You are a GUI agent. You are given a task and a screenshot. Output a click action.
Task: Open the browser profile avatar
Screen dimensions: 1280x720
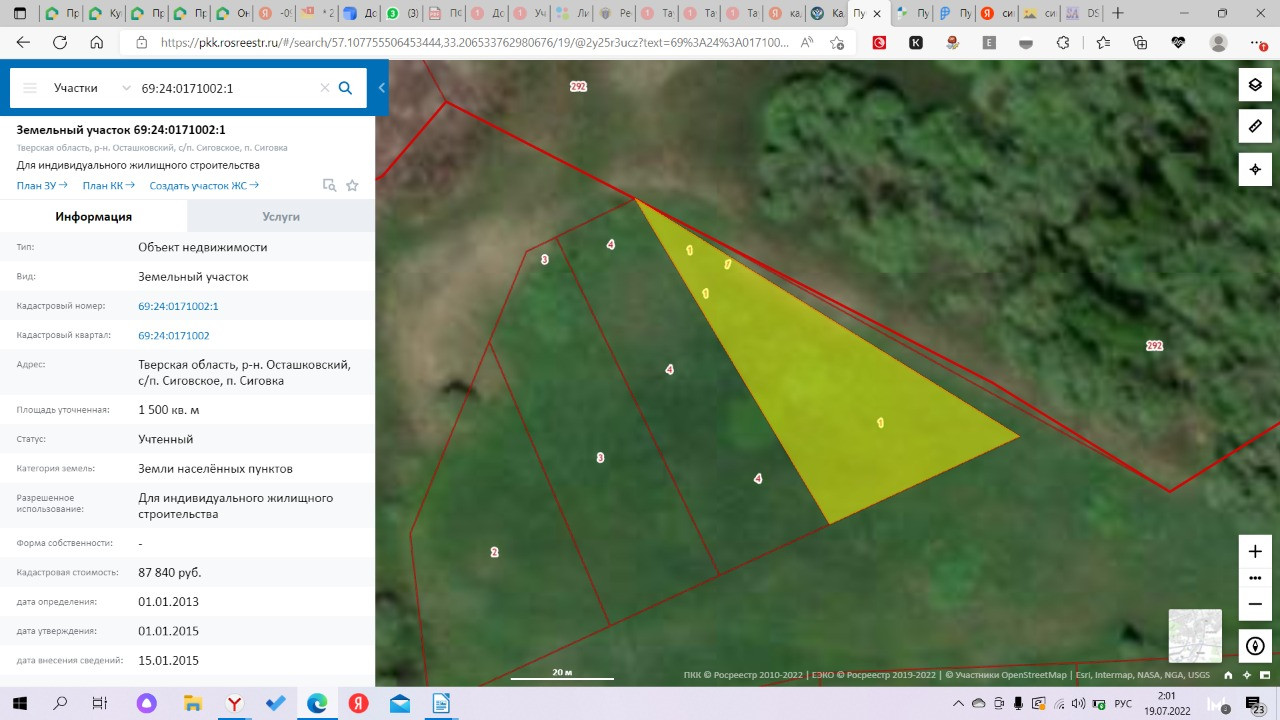click(1218, 43)
